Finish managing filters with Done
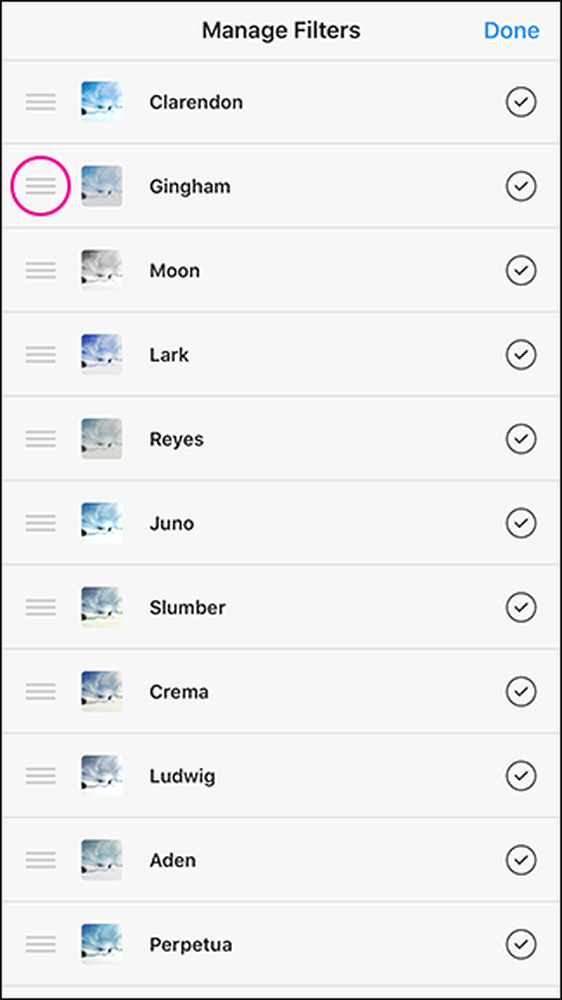 point(512,31)
